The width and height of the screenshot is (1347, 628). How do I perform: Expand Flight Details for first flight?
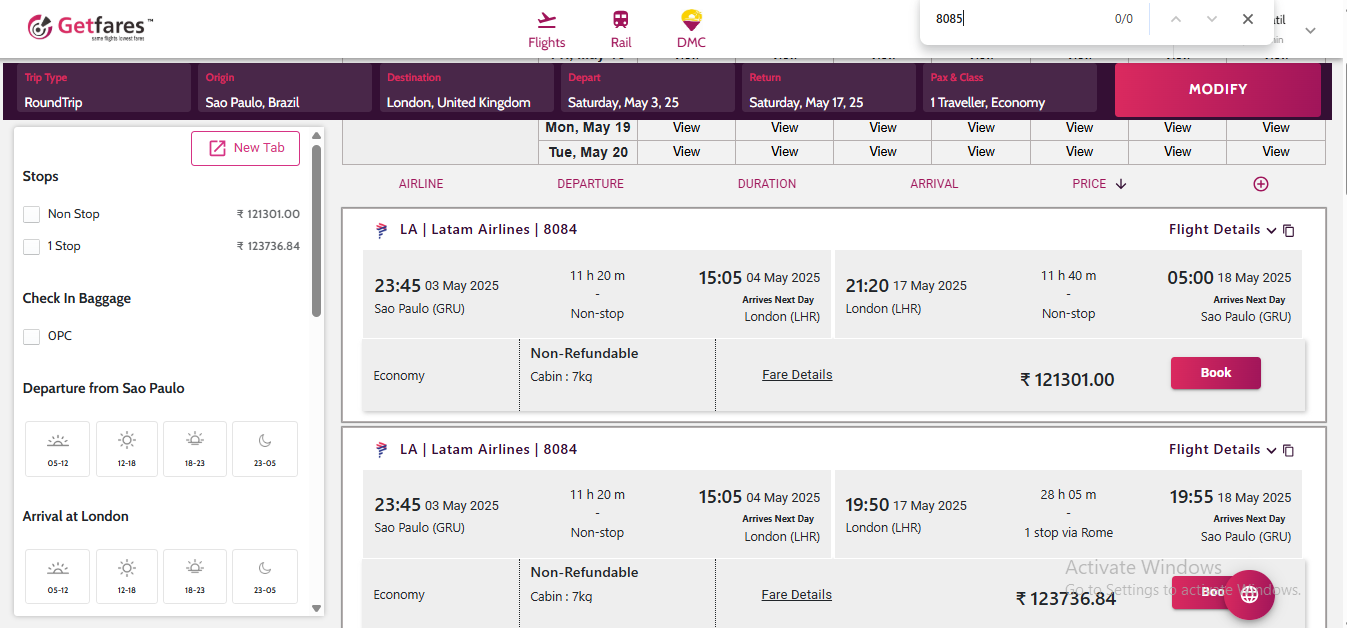click(x=1222, y=230)
